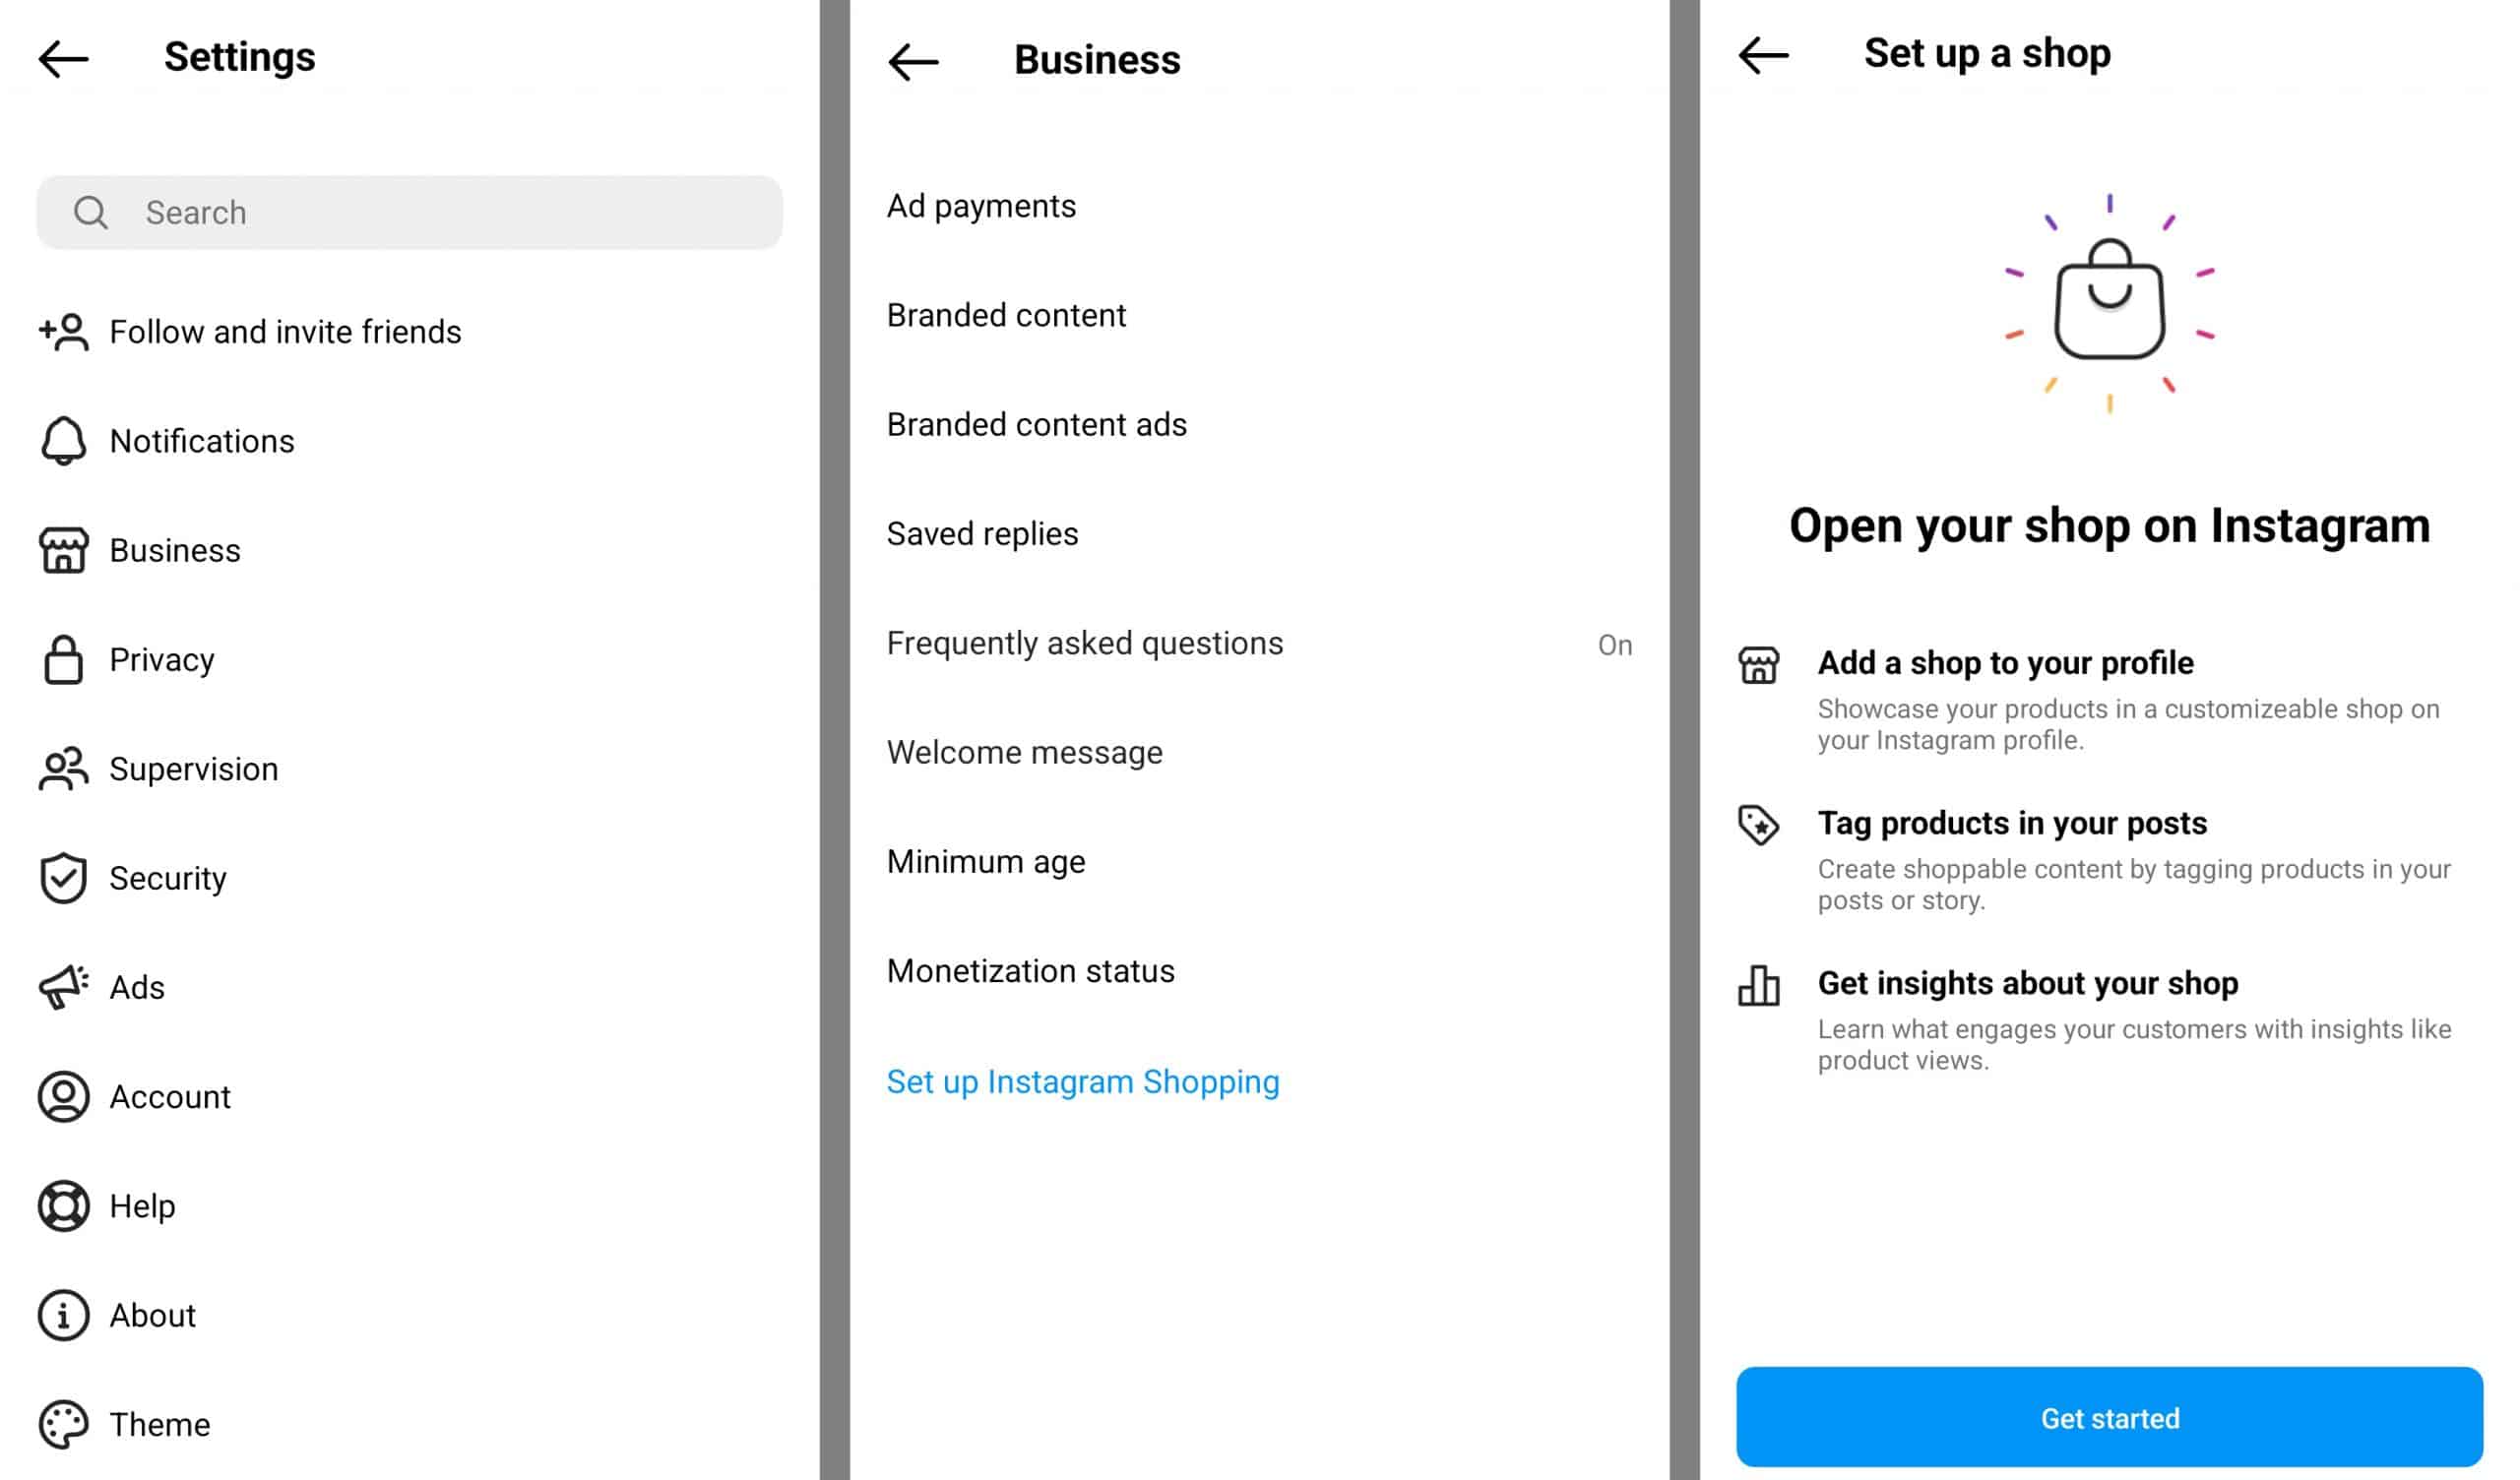This screenshot has height=1480, width=2520.
Task: Open the Notifications settings section
Action: pos(203,441)
